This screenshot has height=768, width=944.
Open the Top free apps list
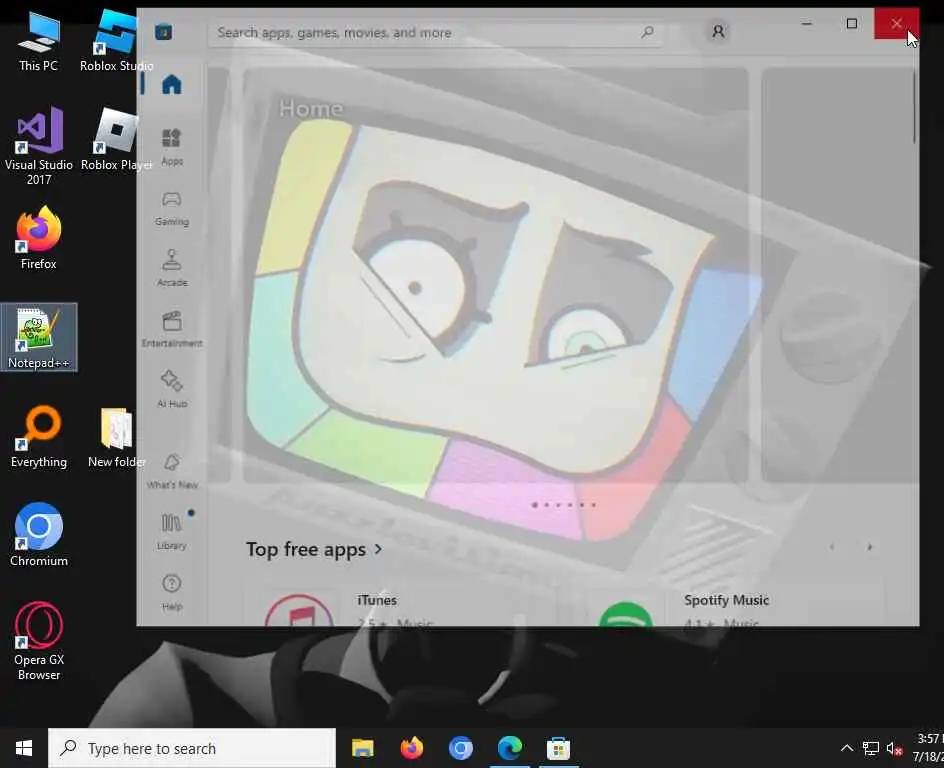point(314,549)
